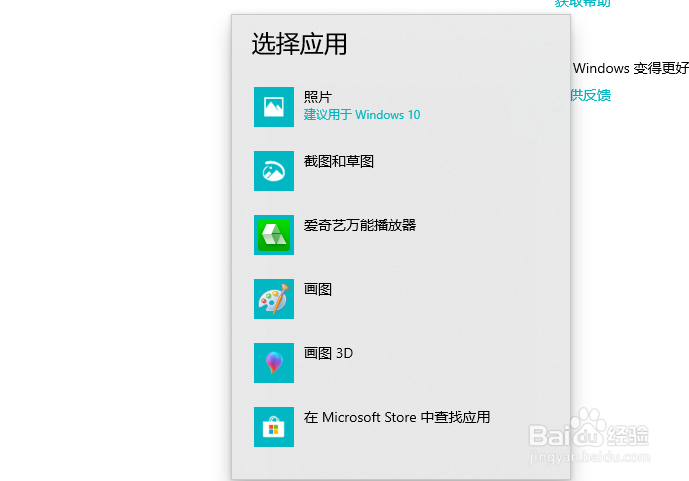
Task: Click the 画图 label text
Action: pyautogui.click(x=318, y=289)
